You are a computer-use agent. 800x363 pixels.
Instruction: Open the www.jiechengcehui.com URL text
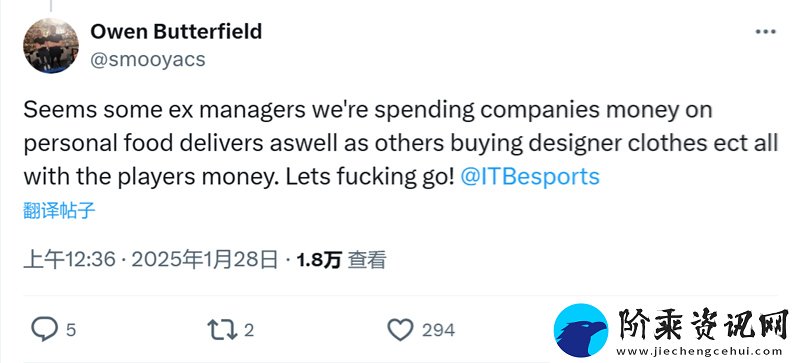(x=699, y=351)
